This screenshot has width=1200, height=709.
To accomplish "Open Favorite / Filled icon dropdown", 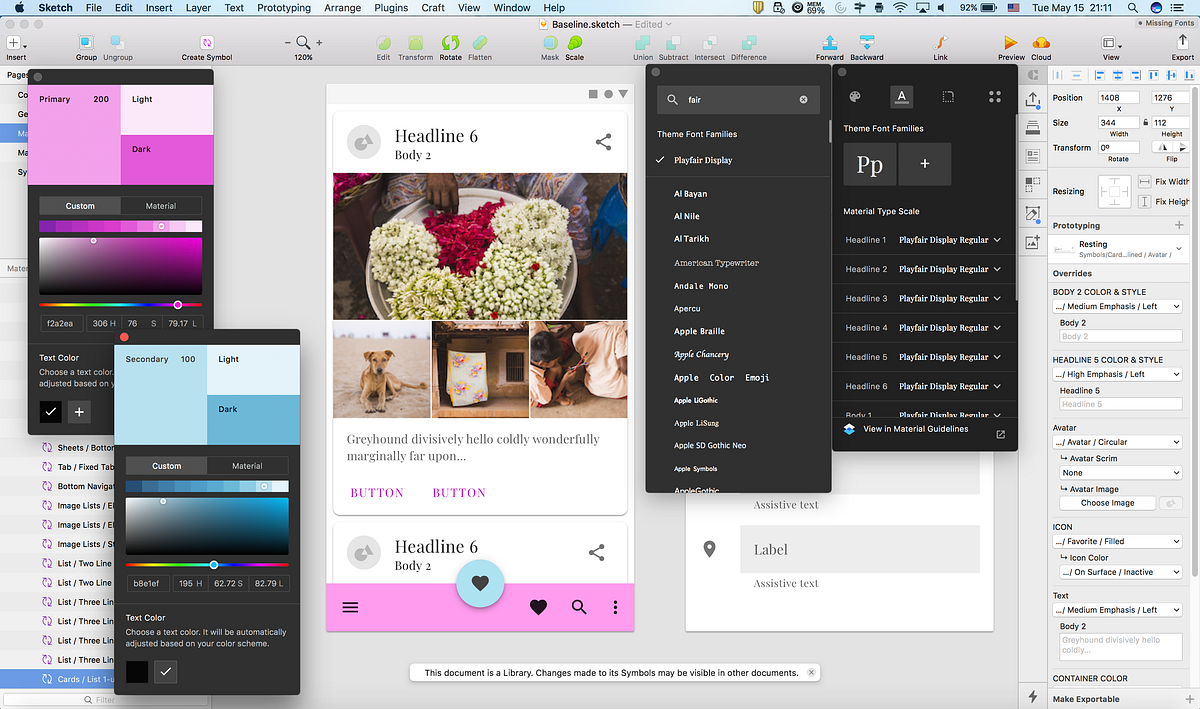I will 1118,541.
